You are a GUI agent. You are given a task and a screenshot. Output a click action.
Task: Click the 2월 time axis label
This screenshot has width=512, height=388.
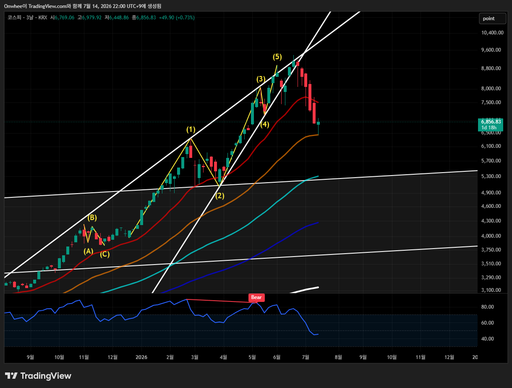click(x=170, y=357)
